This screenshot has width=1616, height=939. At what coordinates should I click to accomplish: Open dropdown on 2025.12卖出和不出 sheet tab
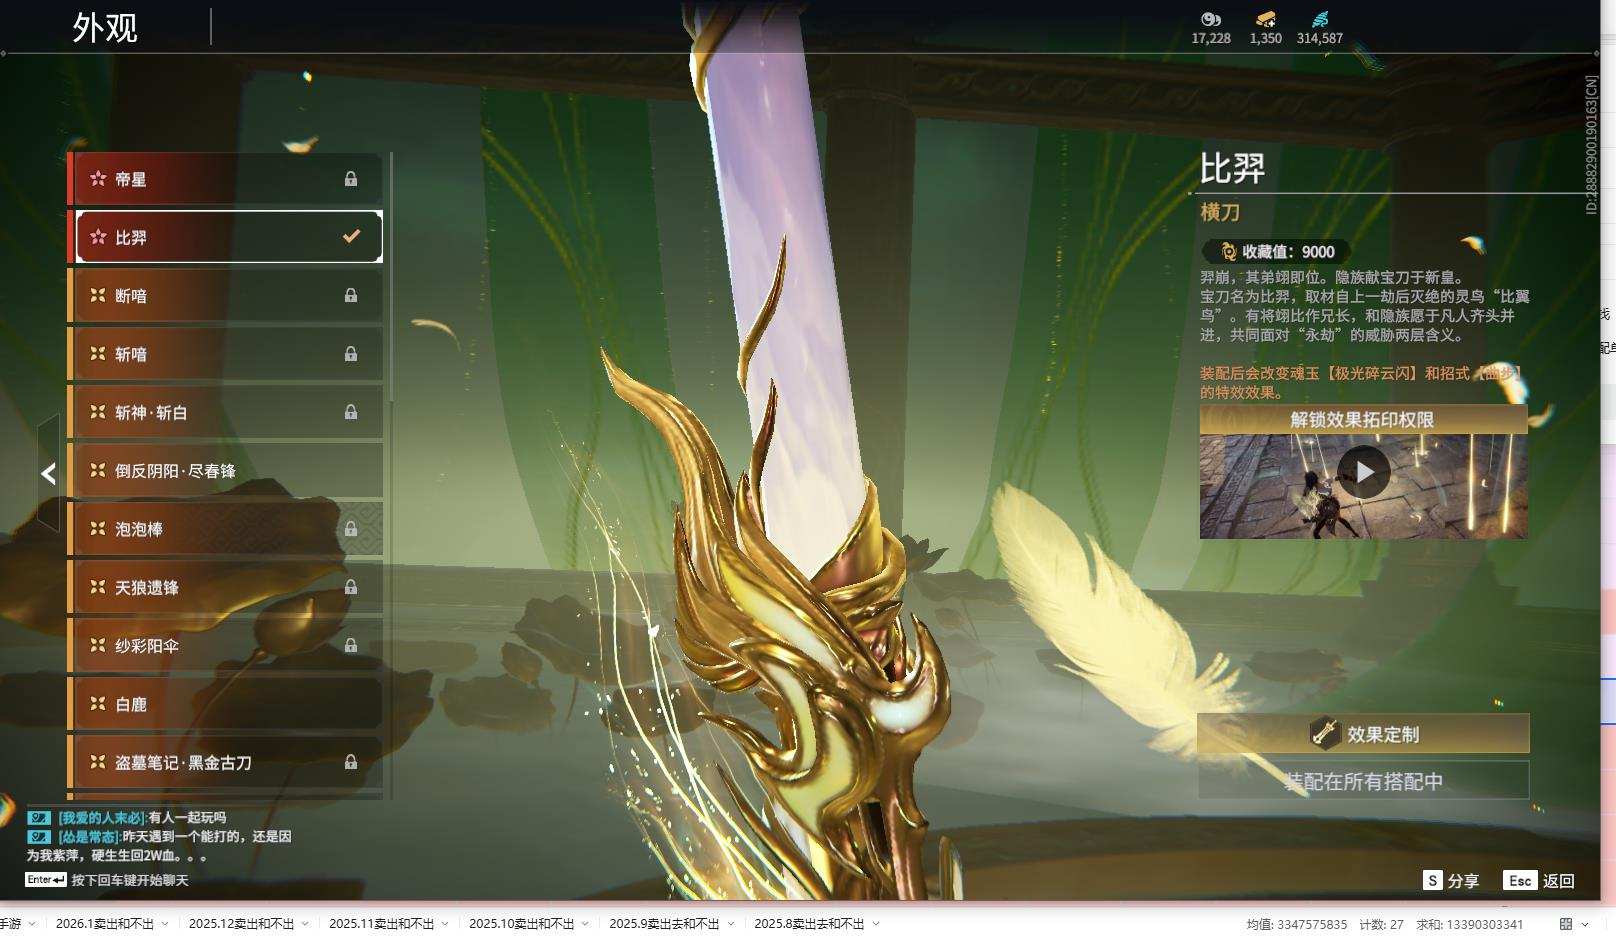tap(305, 924)
